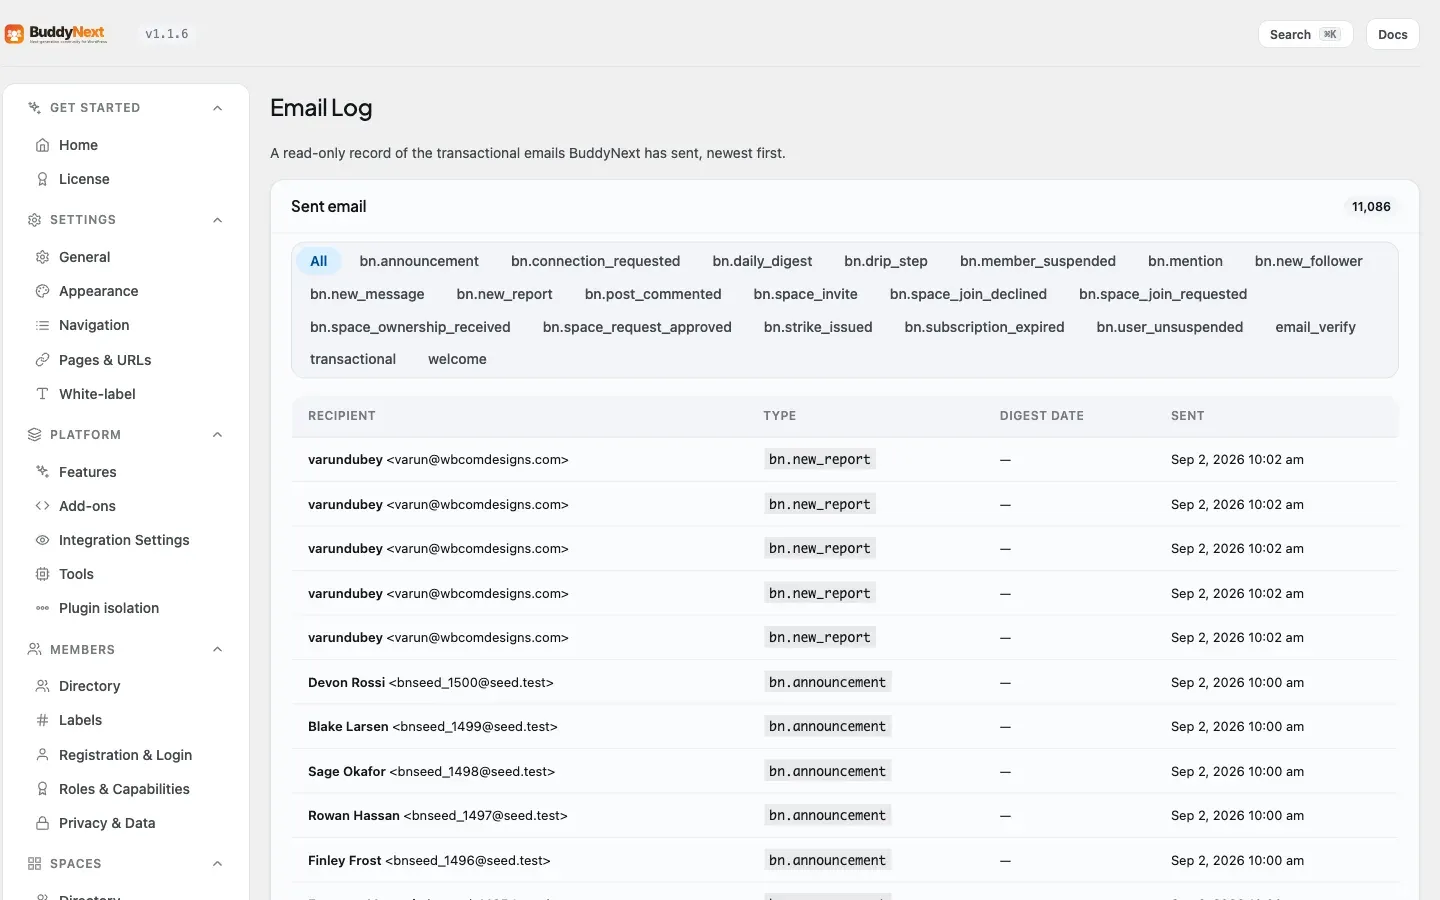Filter by bn.space_join_requested
This screenshot has width=1440, height=900.
coord(1163,294)
